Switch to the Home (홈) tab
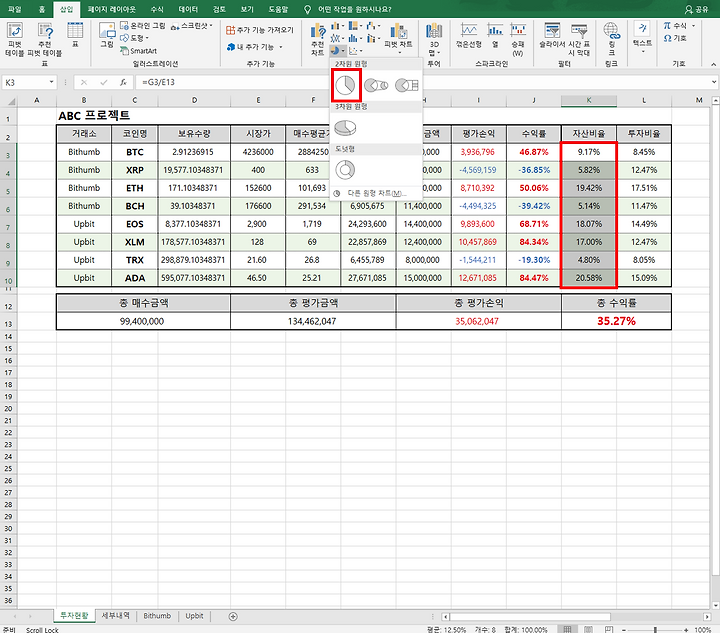Image resolution: width=720 pixels, height=633 pixels. [42, 9]
